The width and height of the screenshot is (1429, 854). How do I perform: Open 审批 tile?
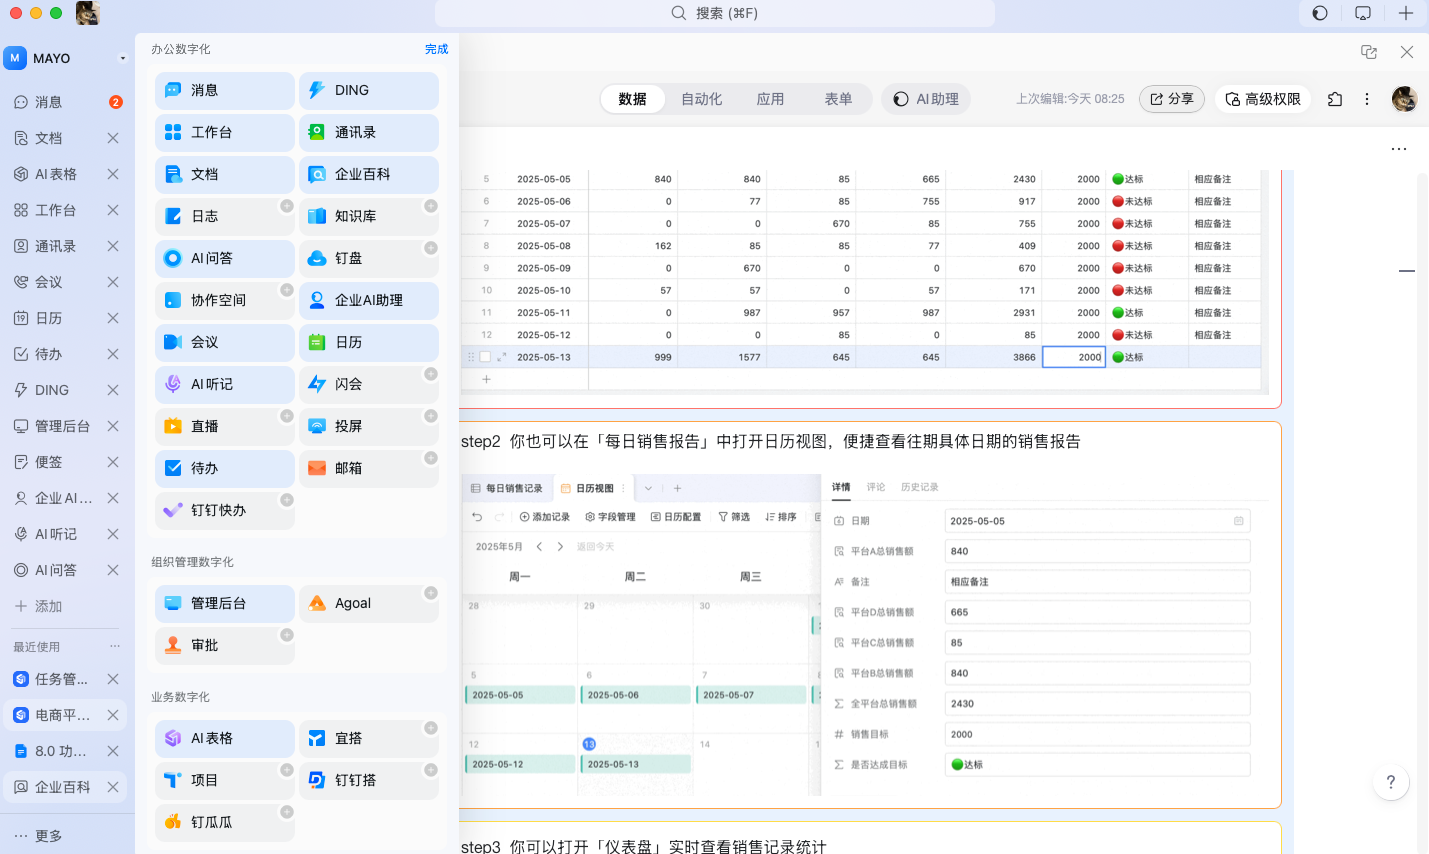click(225, 645)
